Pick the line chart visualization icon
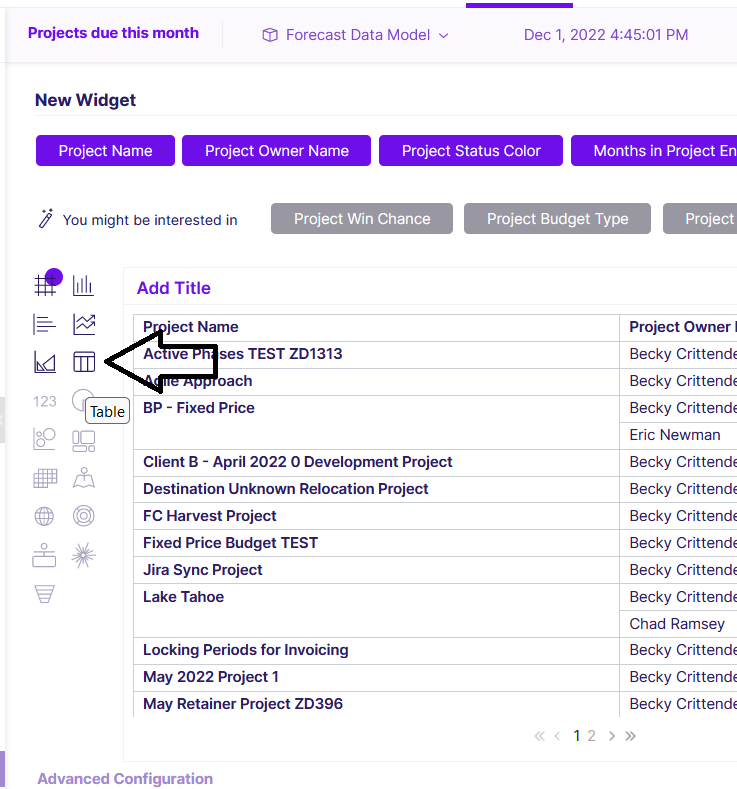The image size is (737, 789). (84, 324)
